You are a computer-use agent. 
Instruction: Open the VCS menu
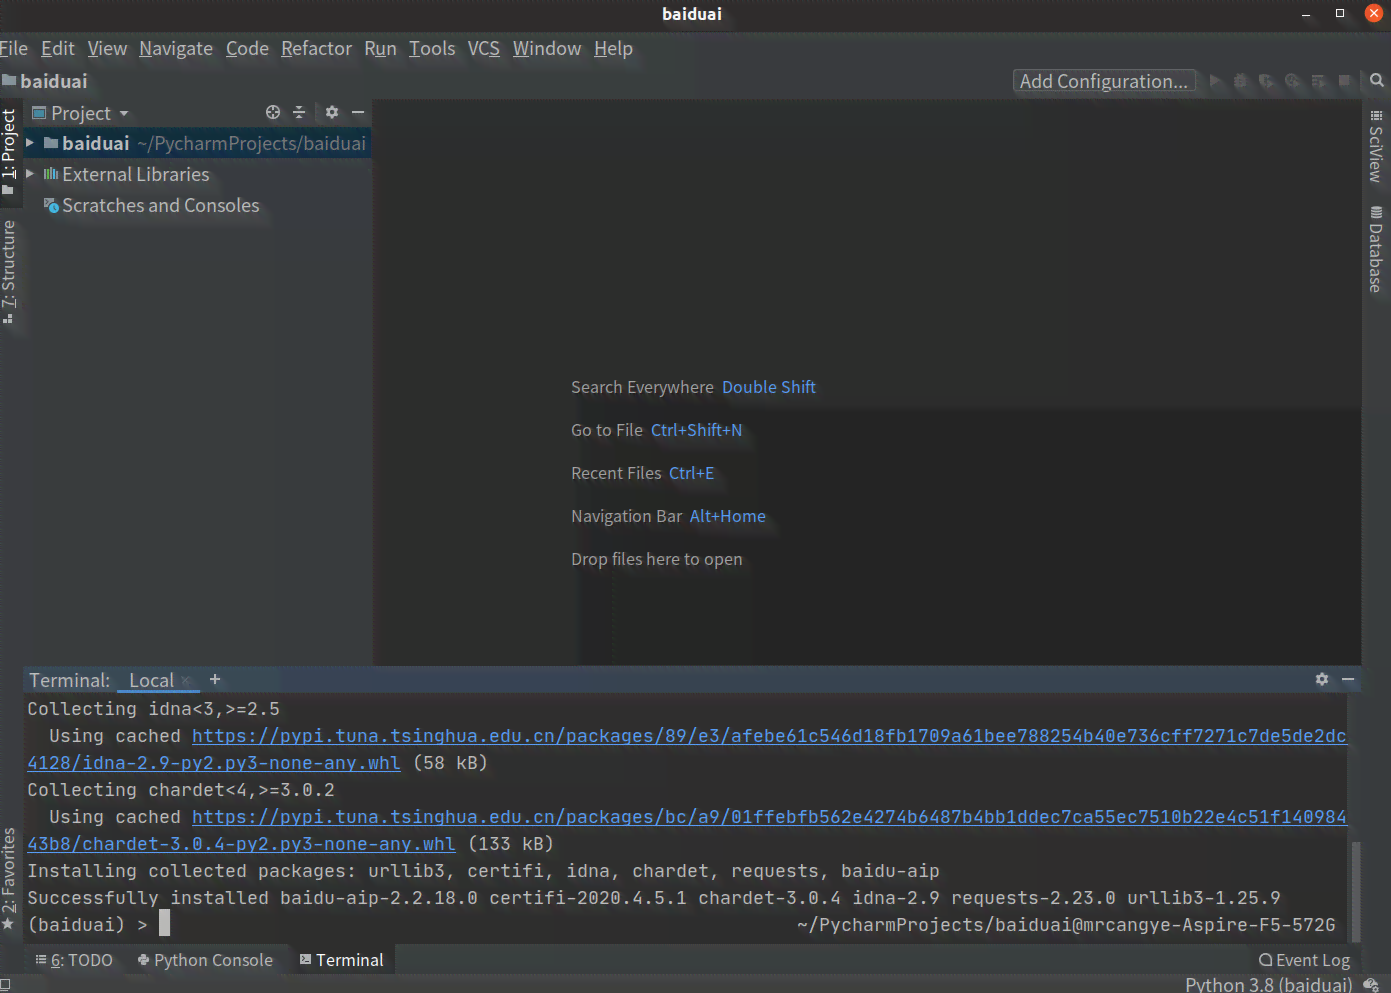(484, 48)
